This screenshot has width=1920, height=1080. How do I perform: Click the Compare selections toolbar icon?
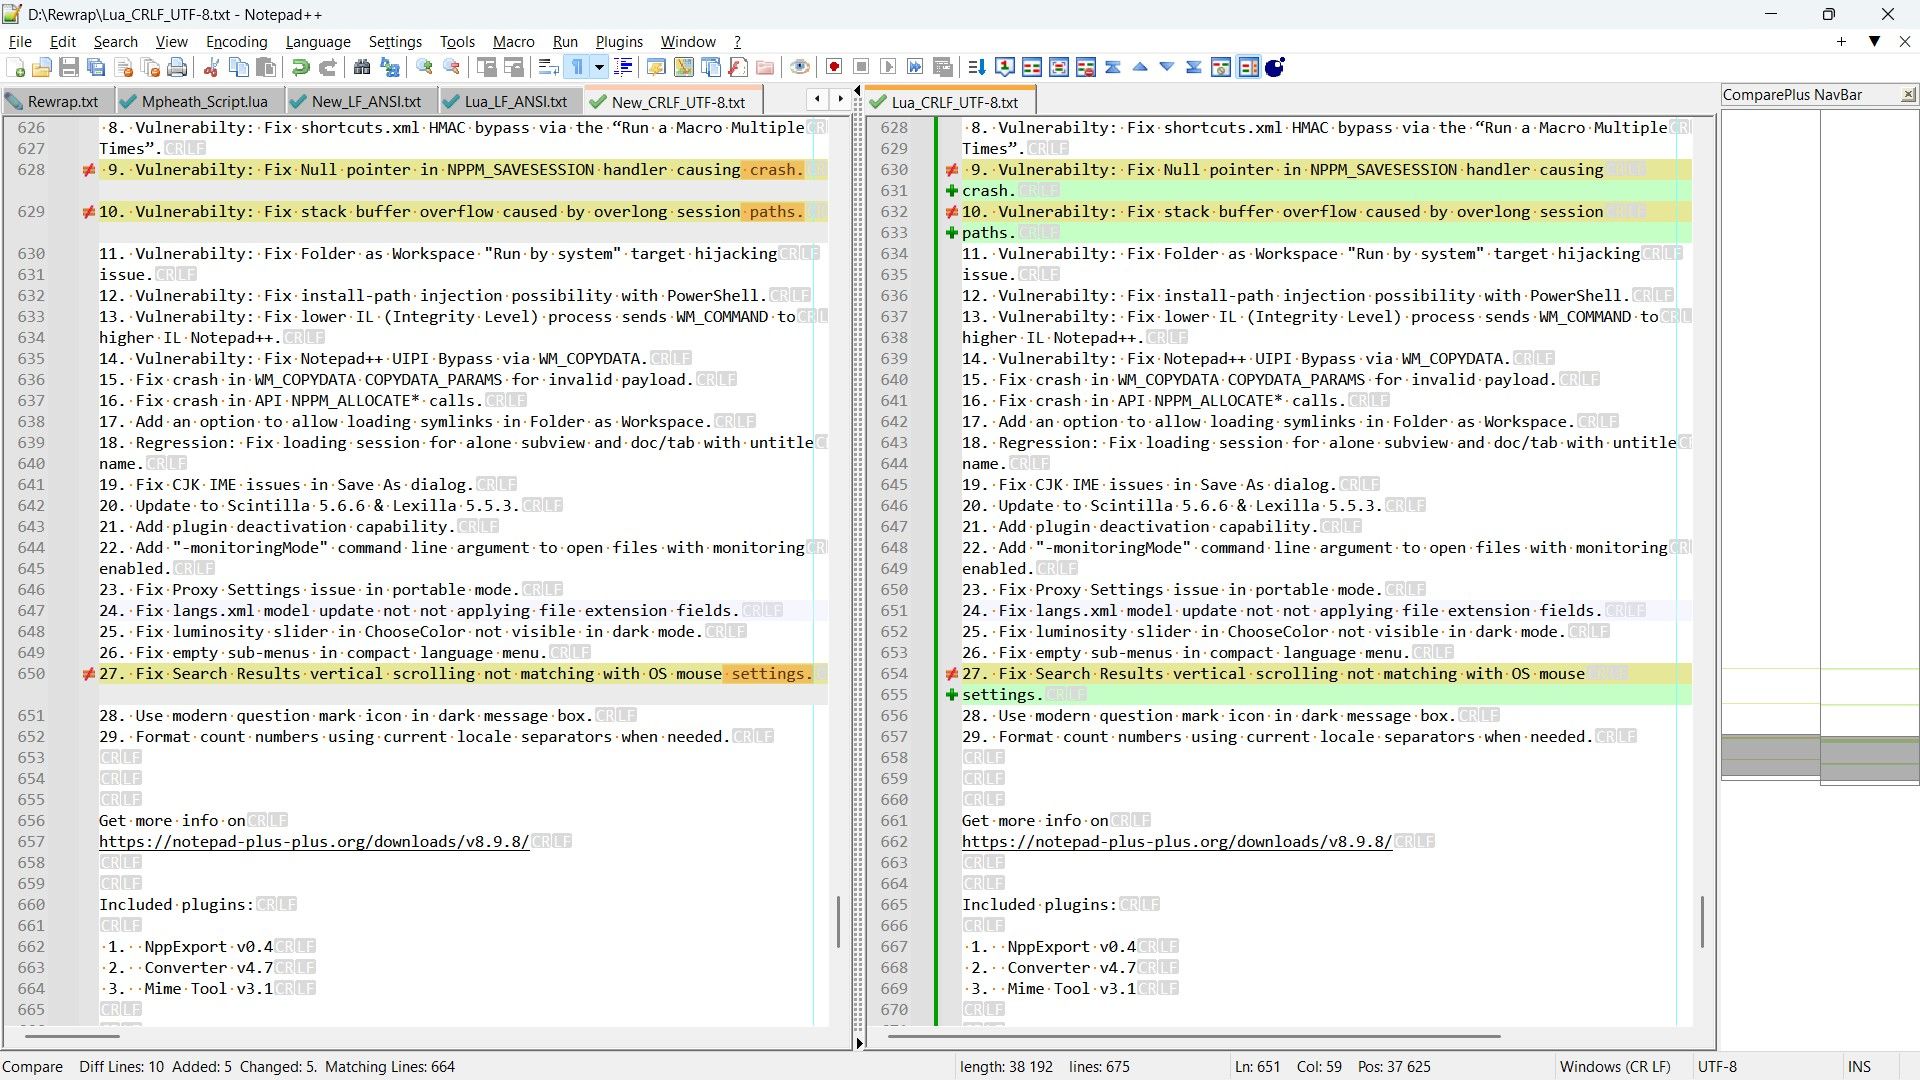pos(1059,68)
